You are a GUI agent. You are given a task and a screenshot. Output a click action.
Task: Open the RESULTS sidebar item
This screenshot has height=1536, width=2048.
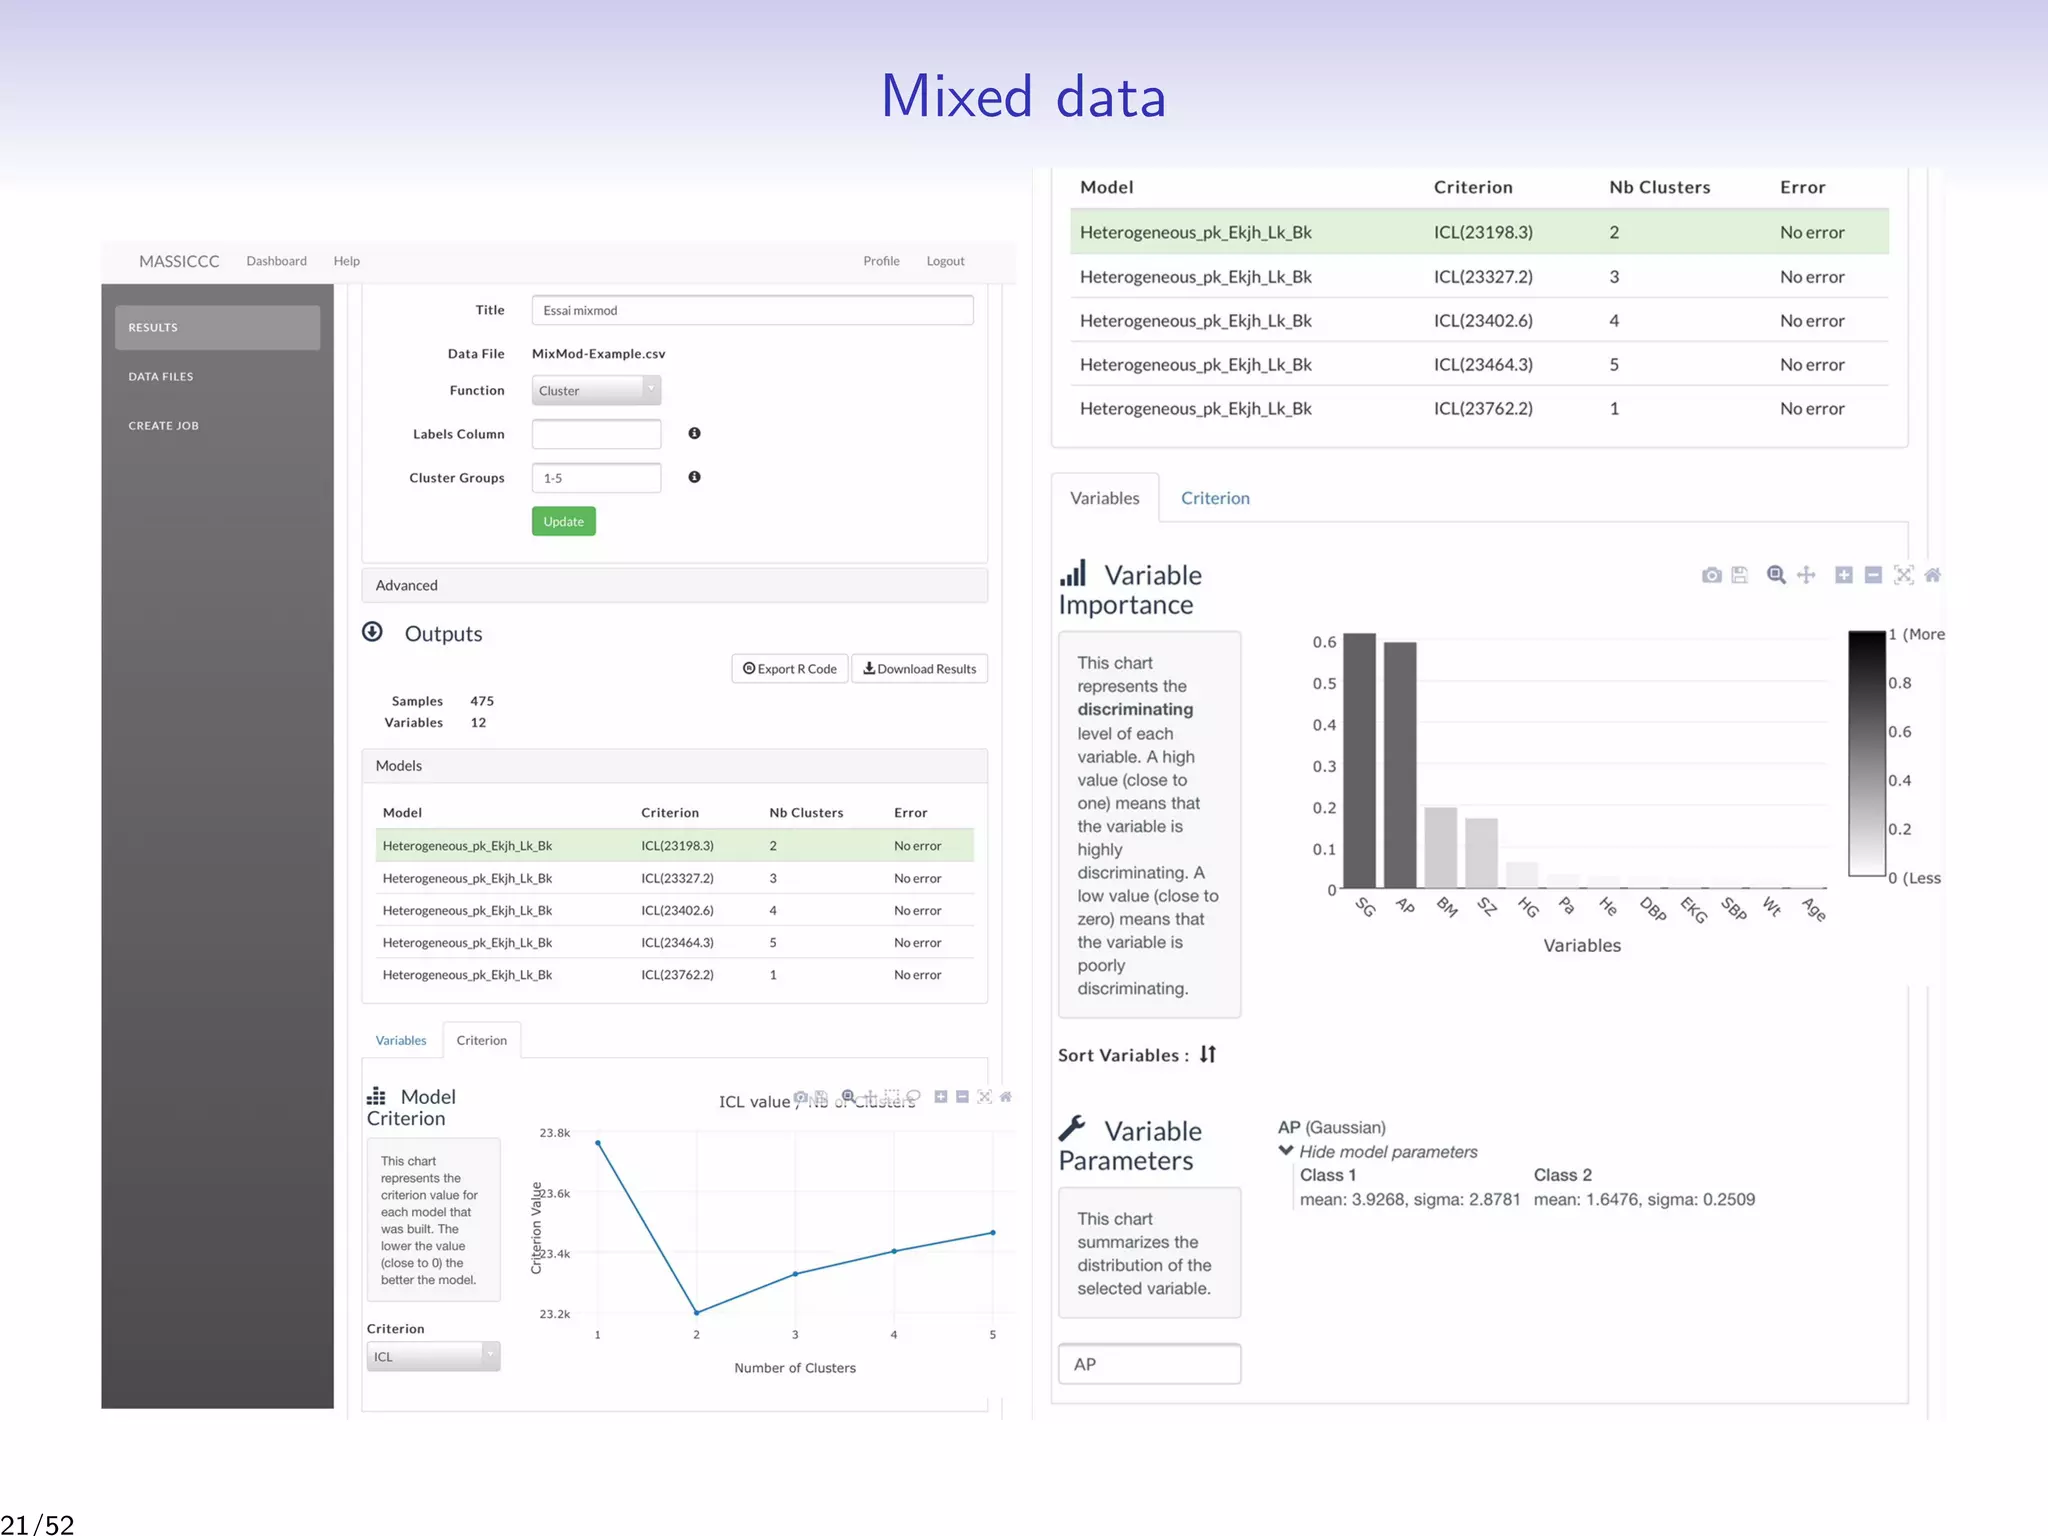click(217, 327)
